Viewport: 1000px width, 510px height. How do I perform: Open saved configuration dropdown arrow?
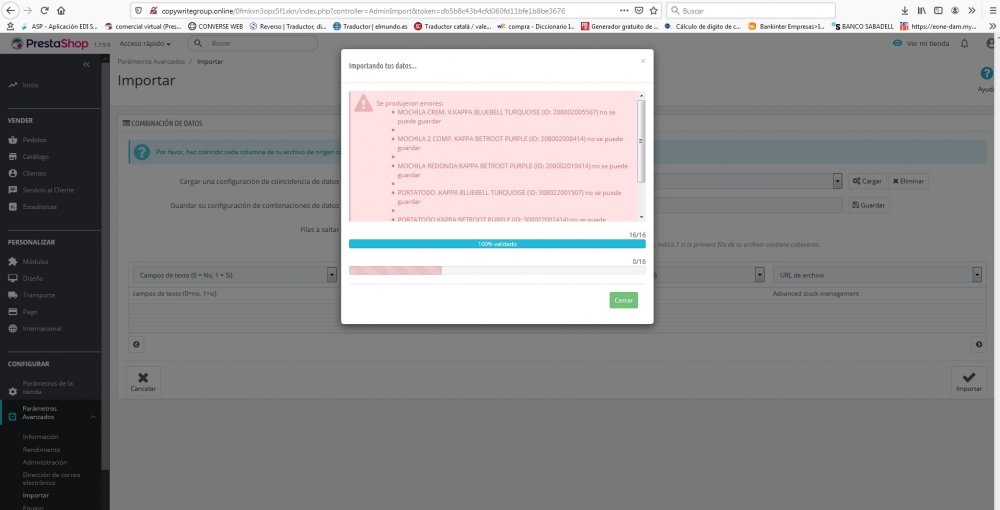pyautogui.click(x=837, y=181)
